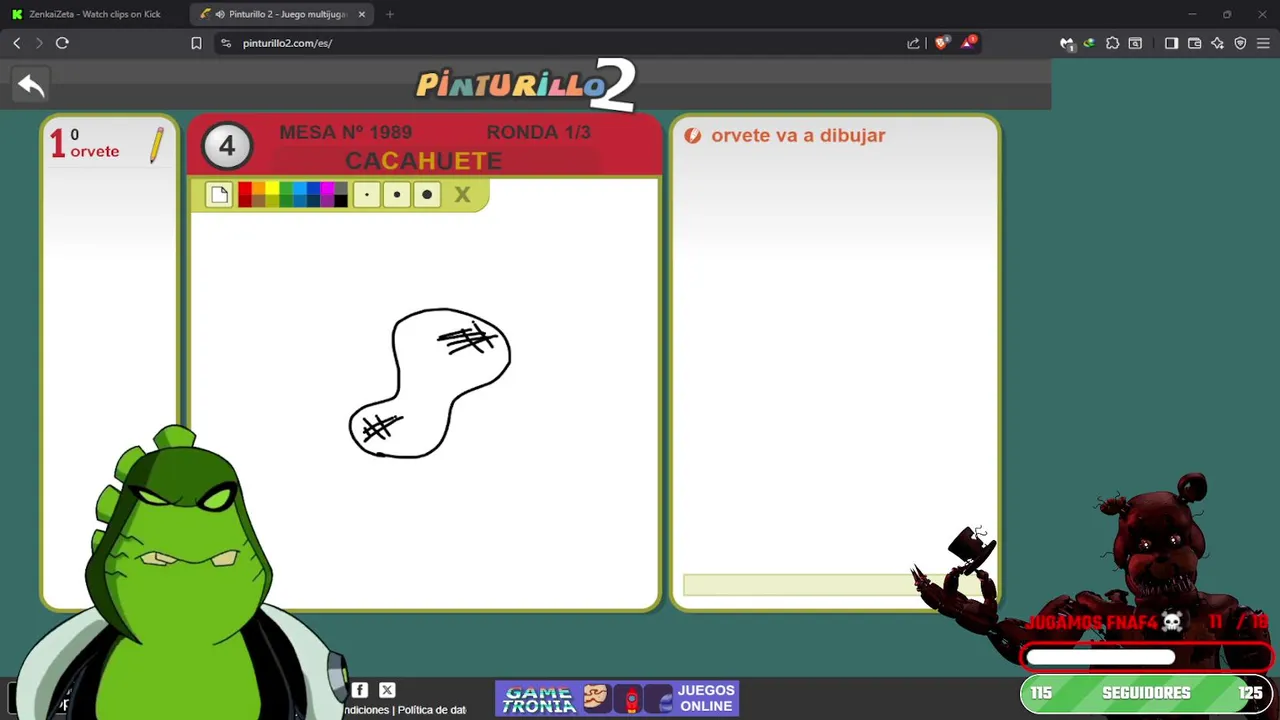Close the Pinturillo 2 browser tab

tap(362, 14)
